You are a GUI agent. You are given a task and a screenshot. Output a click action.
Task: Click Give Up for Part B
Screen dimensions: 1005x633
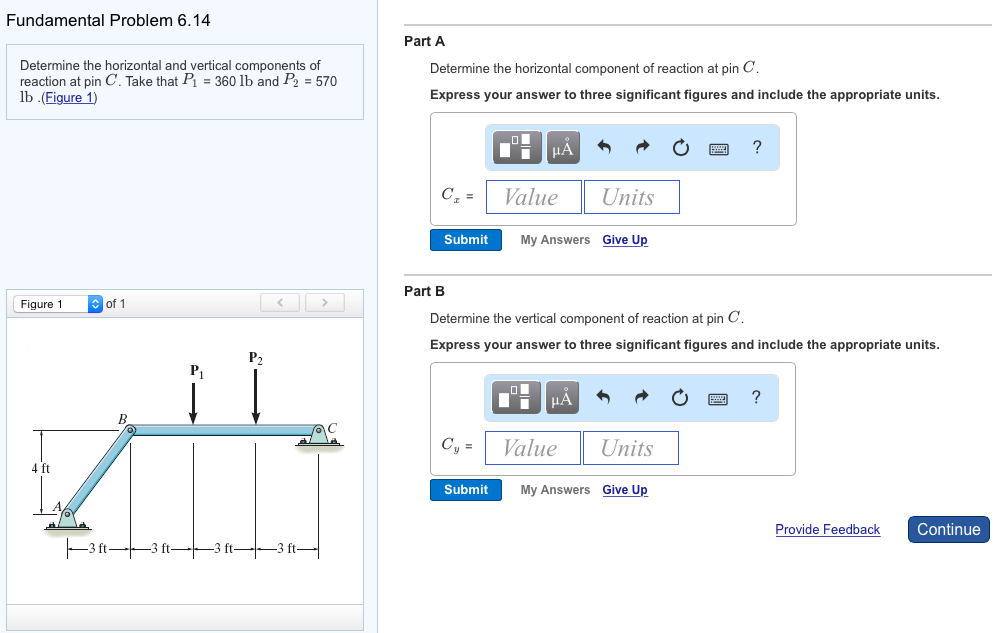point(624,490)
